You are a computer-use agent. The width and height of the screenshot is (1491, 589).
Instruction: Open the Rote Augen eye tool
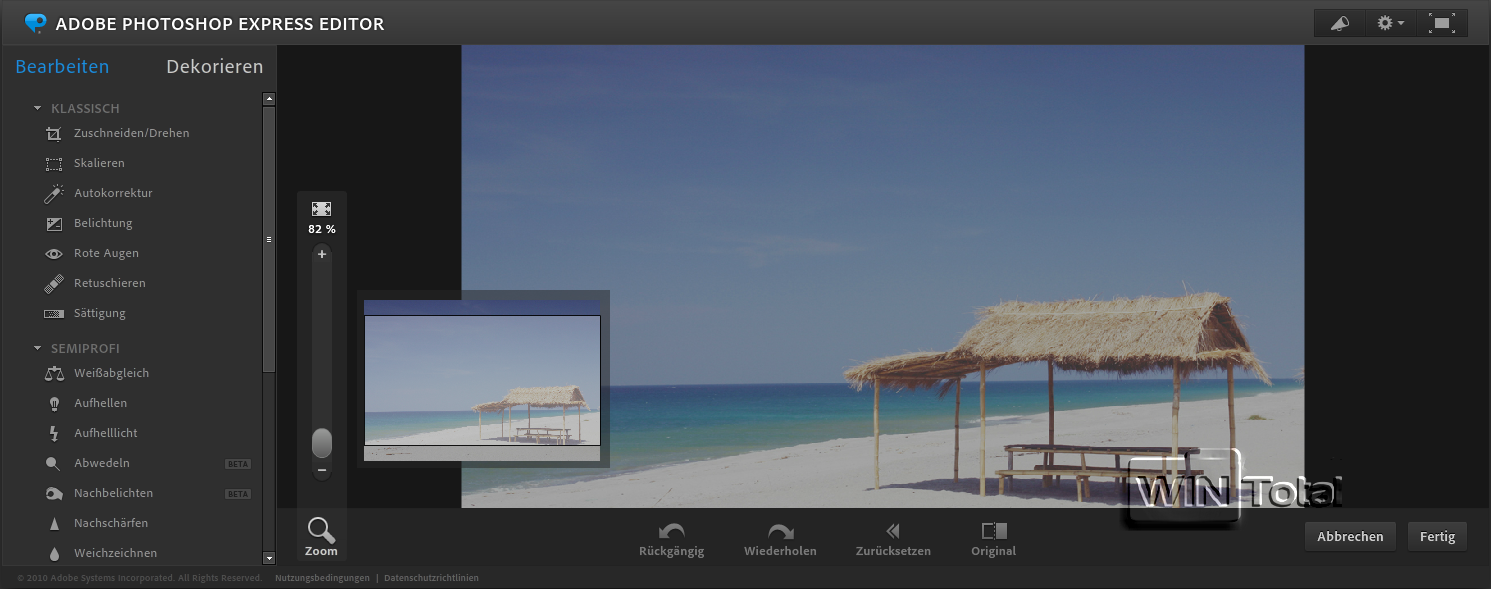pos(54,254)
